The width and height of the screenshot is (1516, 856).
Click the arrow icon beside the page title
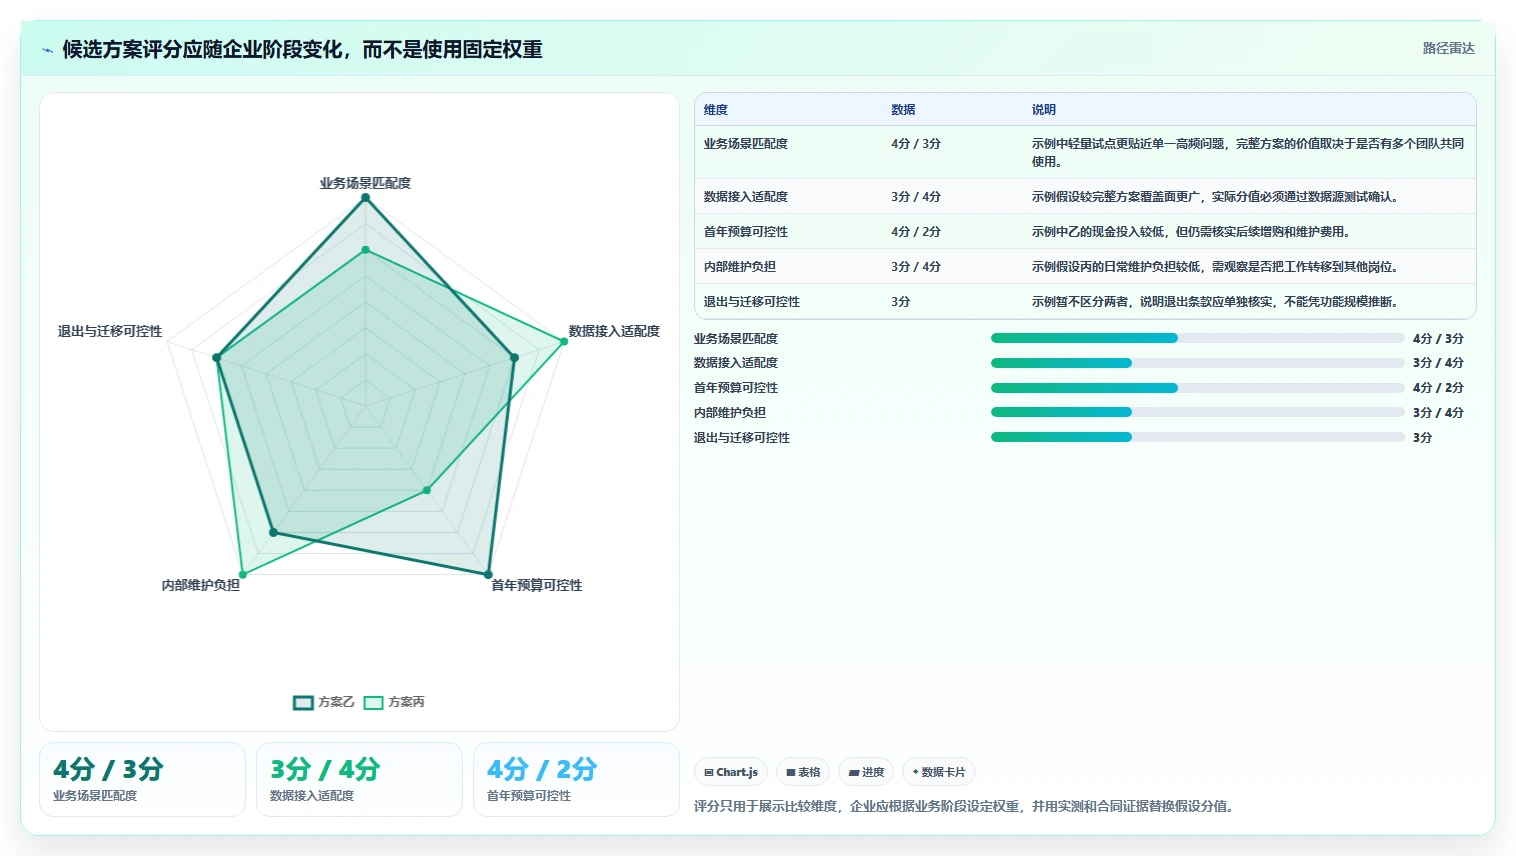coord(47,50)
